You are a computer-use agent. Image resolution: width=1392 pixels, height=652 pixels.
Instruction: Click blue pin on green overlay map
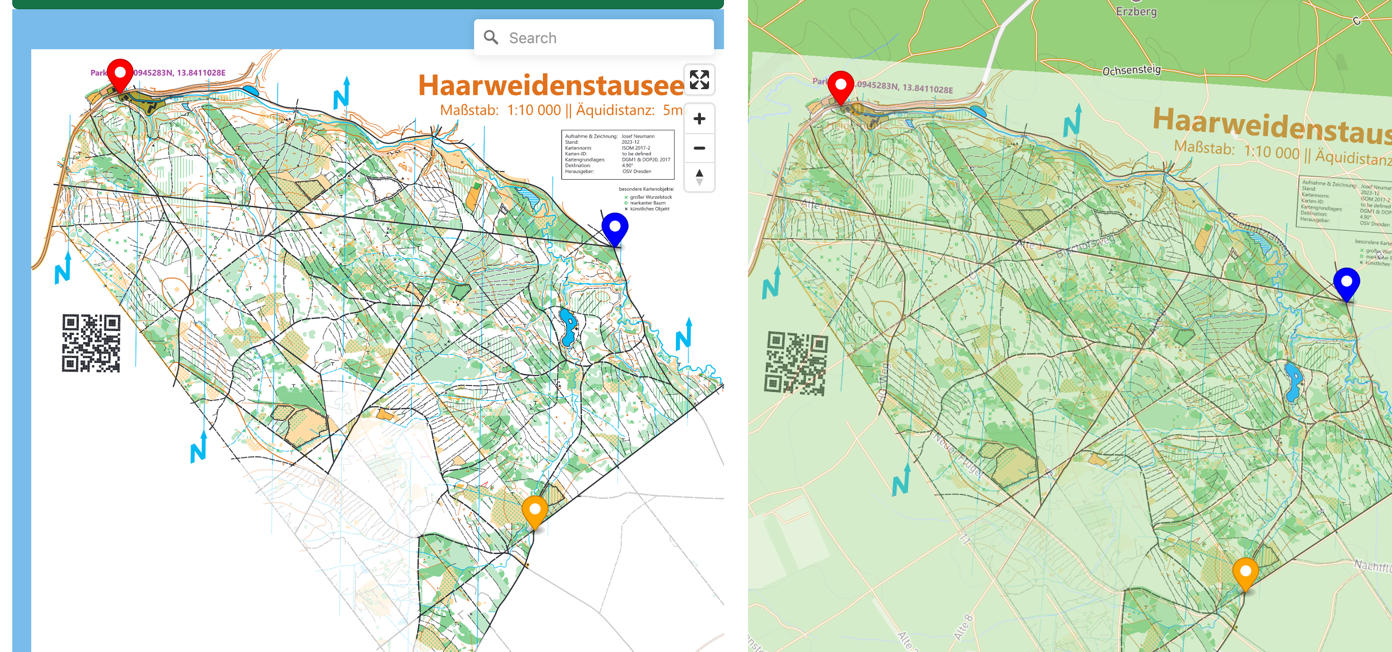pyautogui.click(x=1347, y=282)
